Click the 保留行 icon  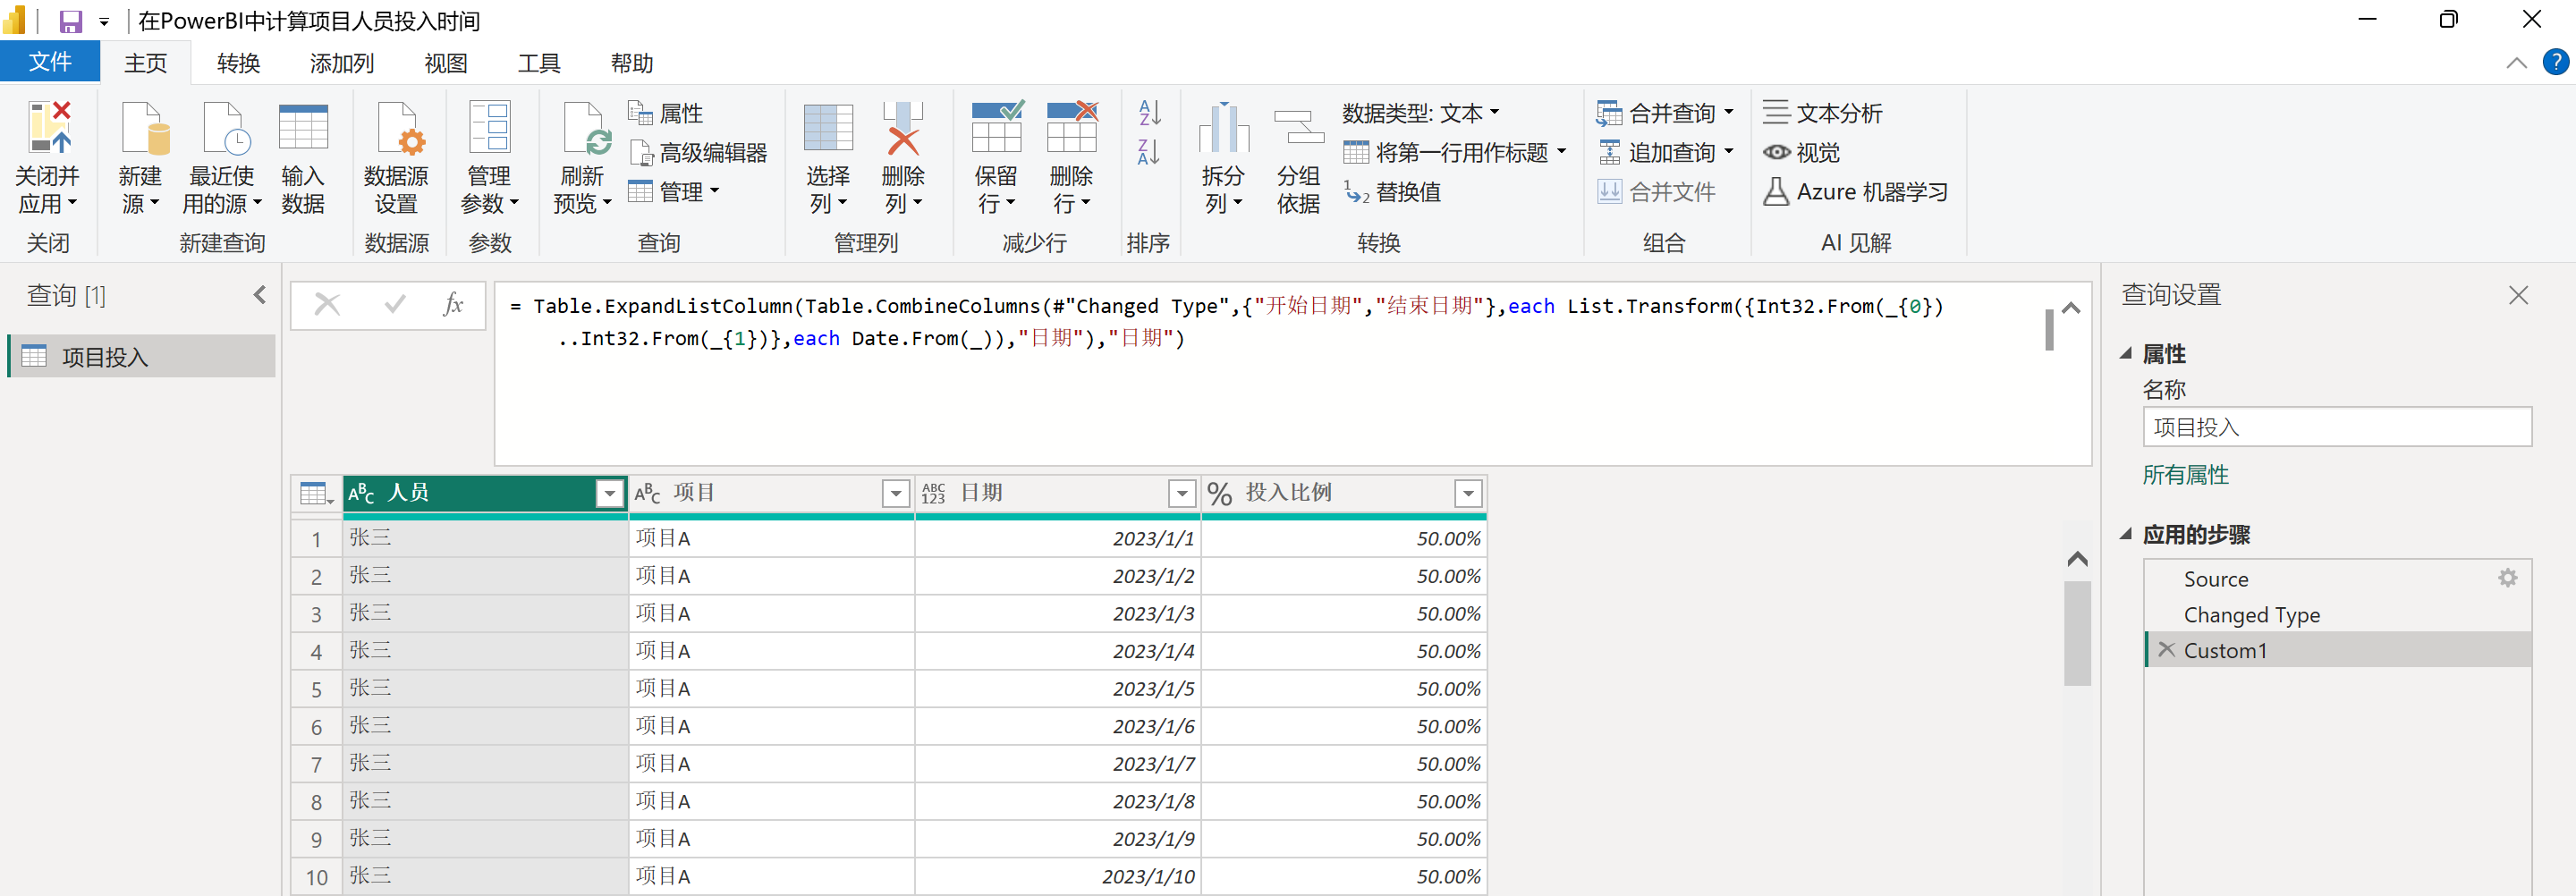pos(996,127)
